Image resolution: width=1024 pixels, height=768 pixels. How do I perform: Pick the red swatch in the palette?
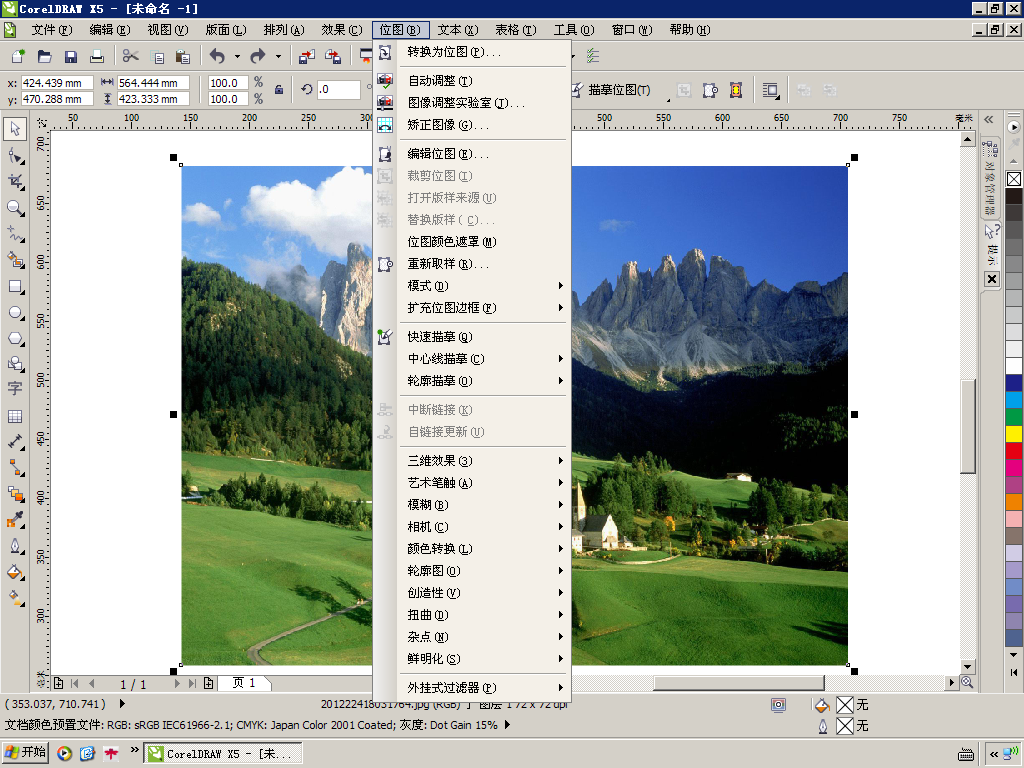pyautogui.click(x=1014, y=451)
